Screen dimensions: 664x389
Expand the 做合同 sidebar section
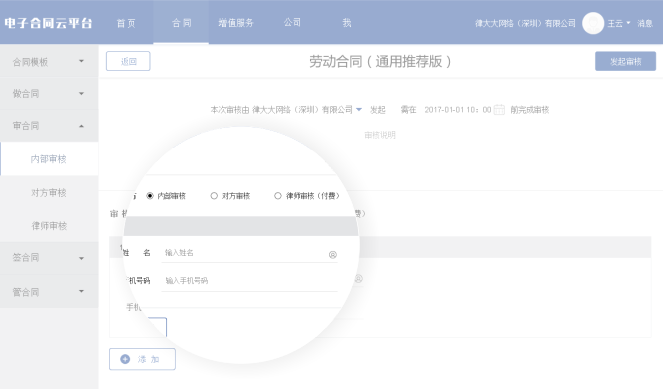pyautogui.click(x=49, y=94)
